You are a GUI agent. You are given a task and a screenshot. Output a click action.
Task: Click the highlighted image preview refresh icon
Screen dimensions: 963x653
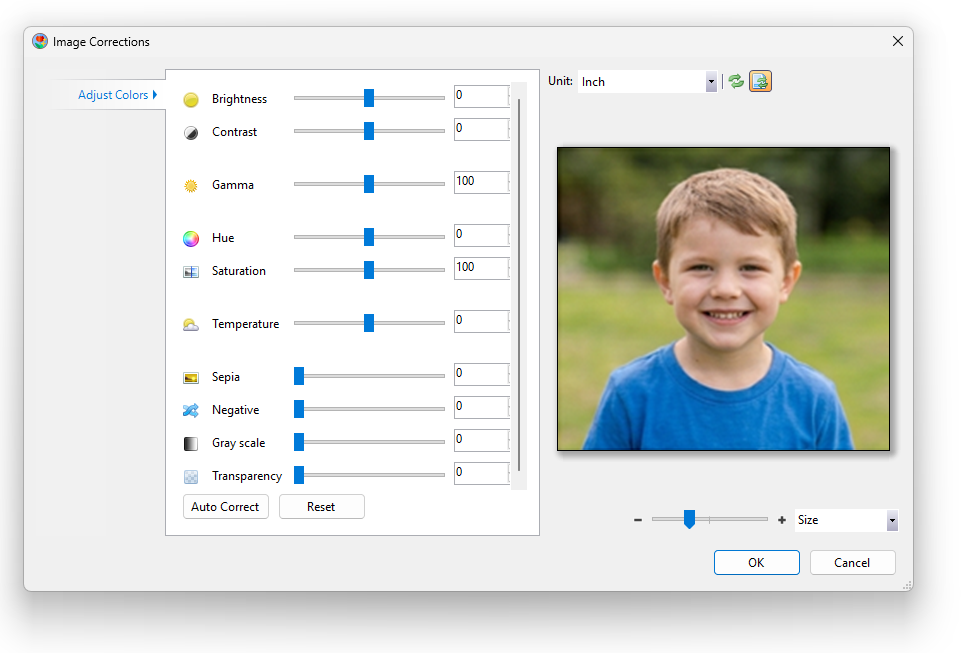[760, 81]
